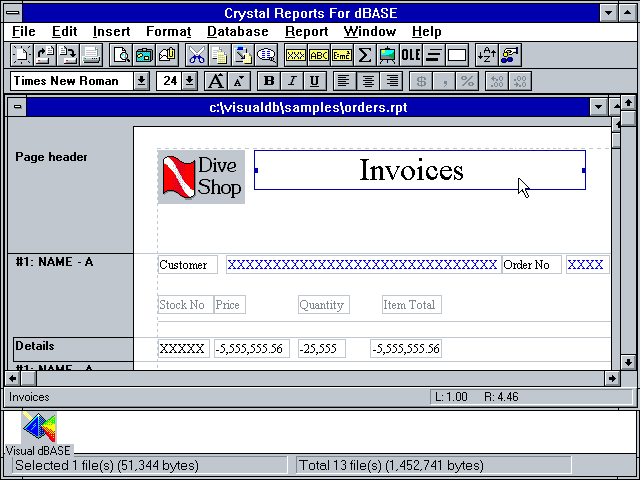Open Print Preview magnifier icon
This screenshot has height=480, width=640.
(x=121, y=55)
